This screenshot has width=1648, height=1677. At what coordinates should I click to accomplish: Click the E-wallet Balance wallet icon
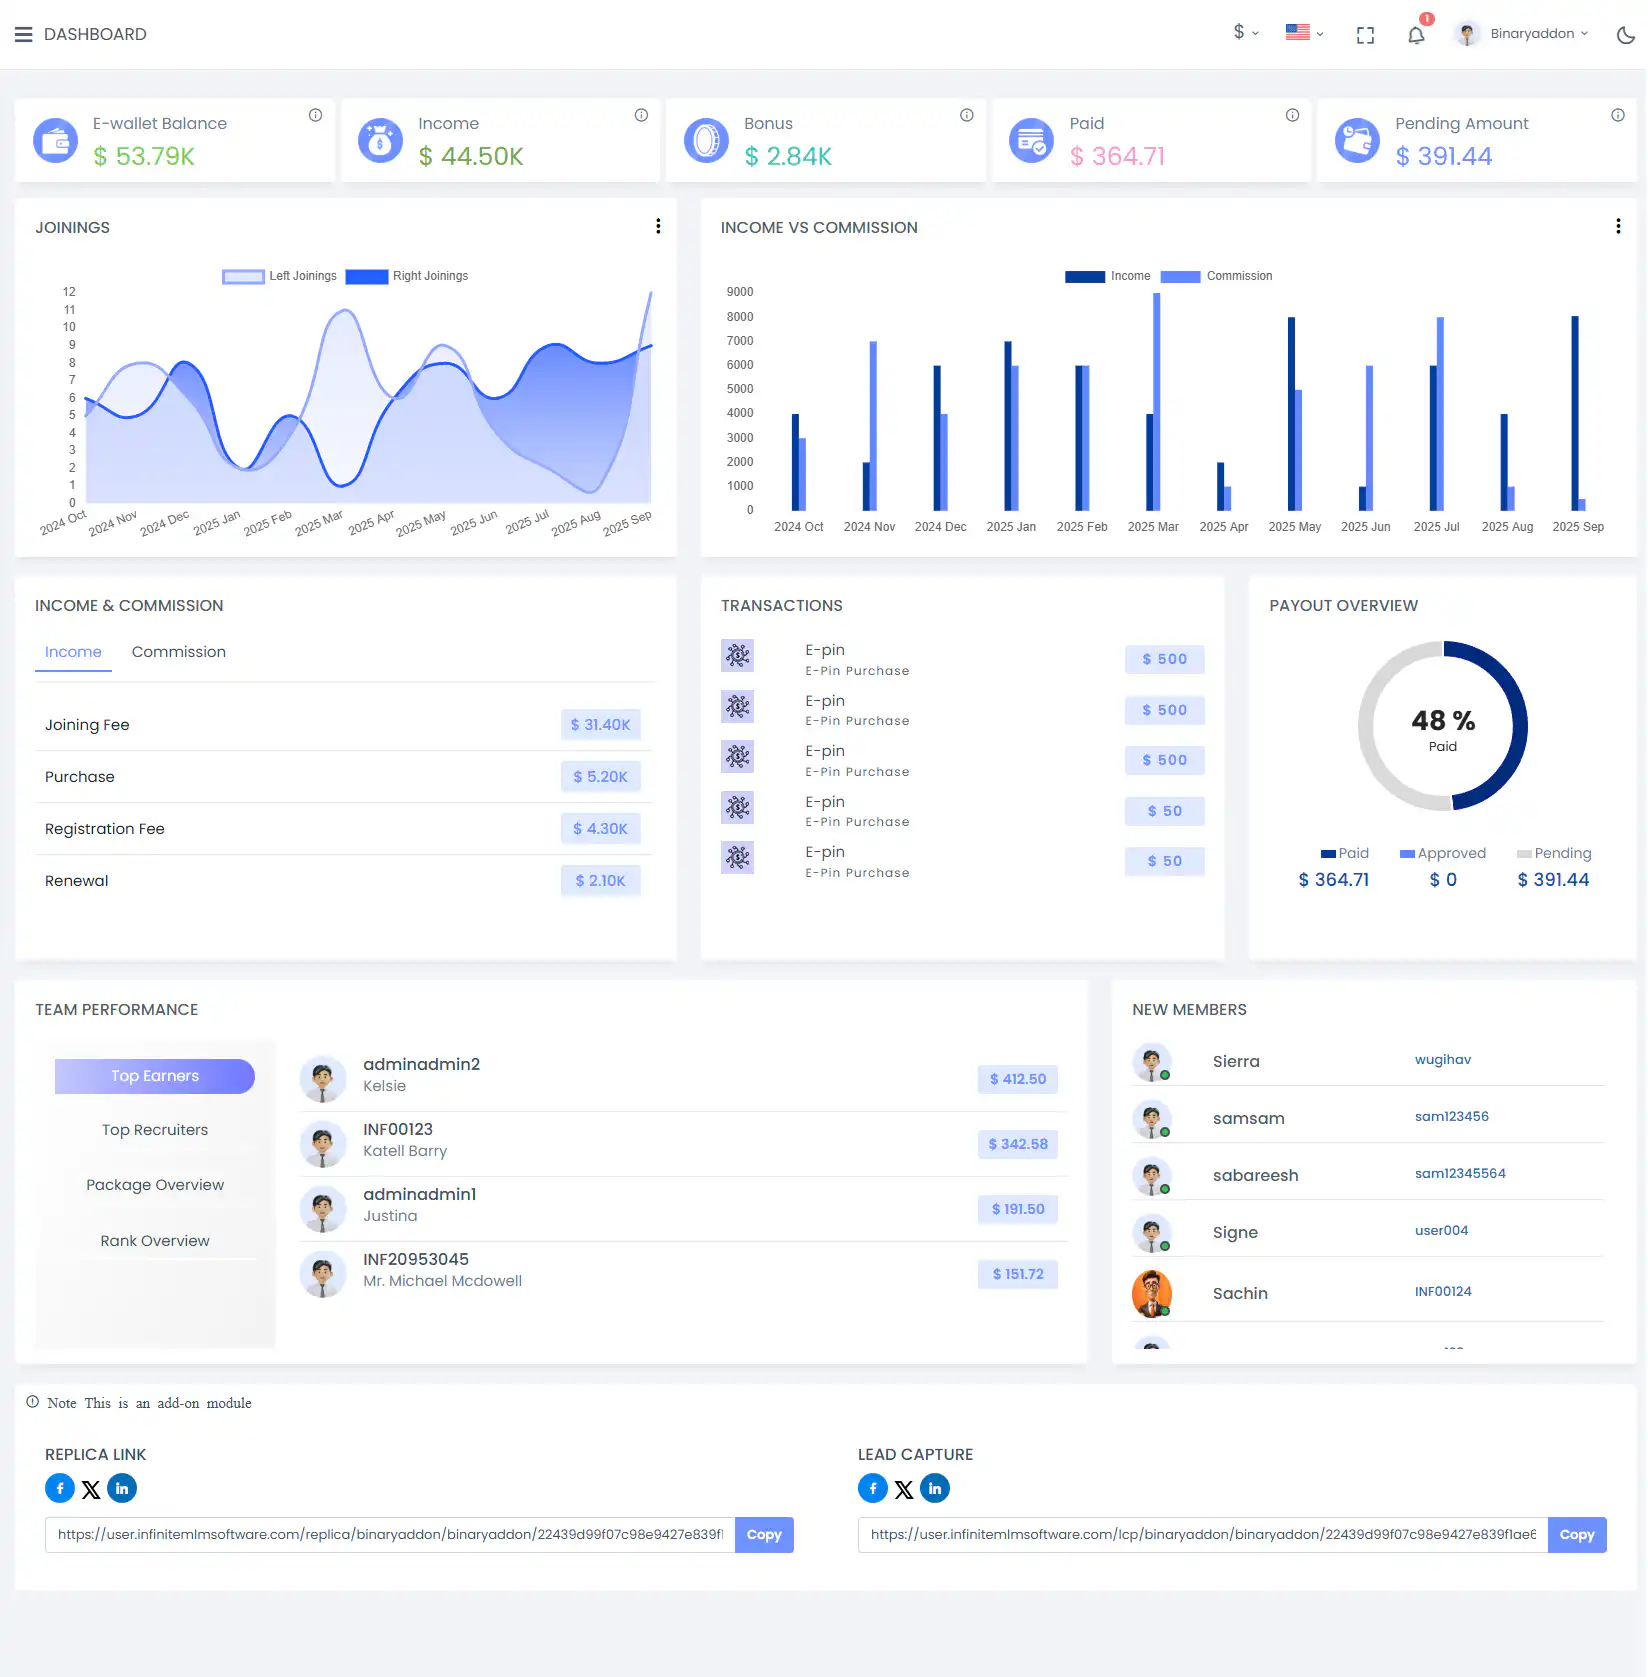(55, 140)
